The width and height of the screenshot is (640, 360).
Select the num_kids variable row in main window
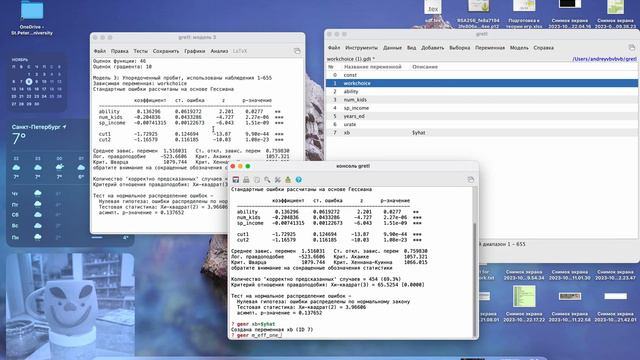[x=482, y=100]
